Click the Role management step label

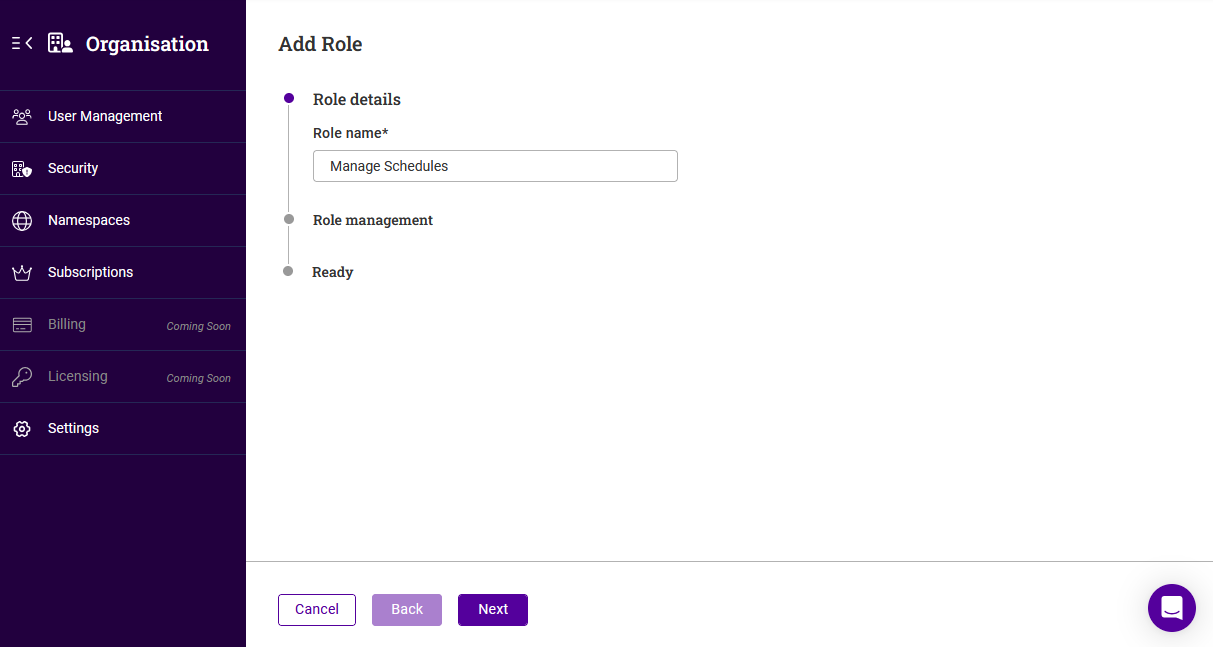click(x=373, y=220)
